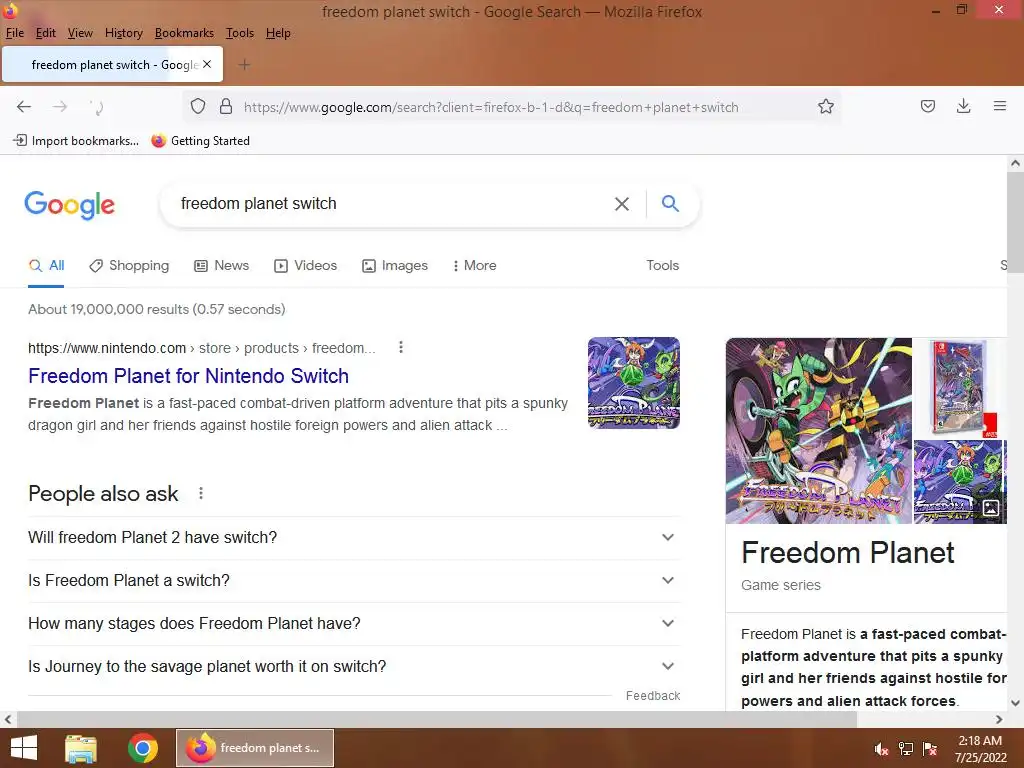Open the View menu
Screen dimensions: 1024x768
click(x=80, y=33)
